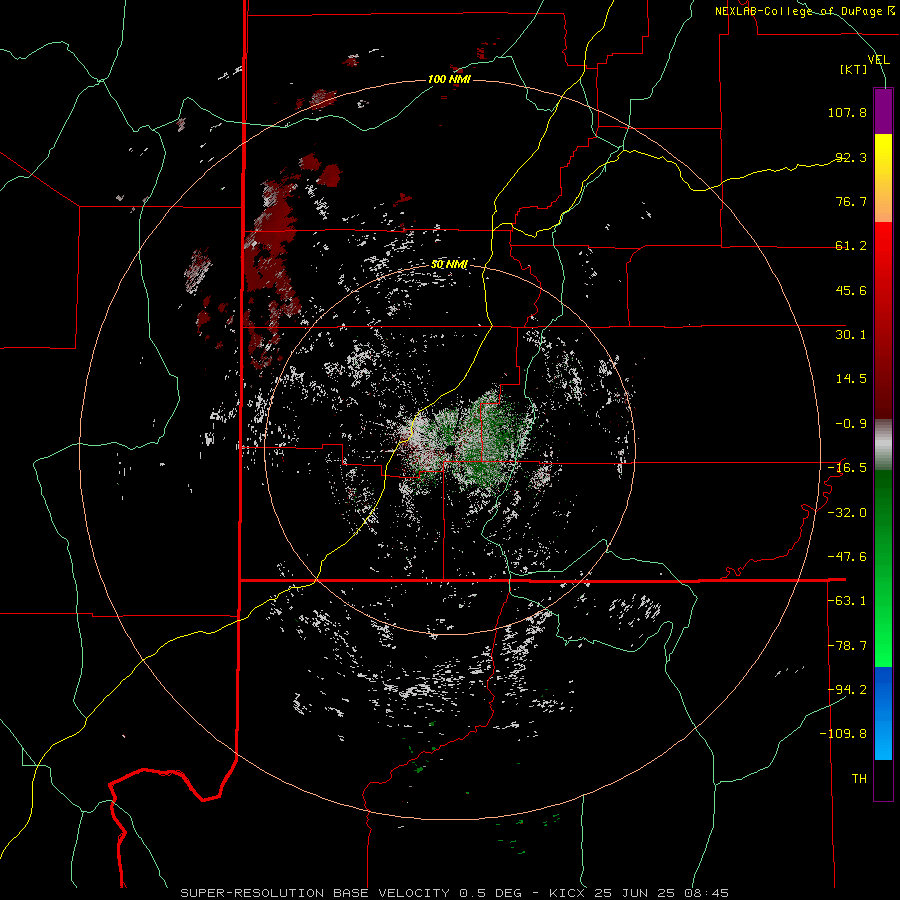The height and width of the screenshot is (900, 900).
Task: Click the SUPER-RESOLUTION BASE VELOCITY caption text
Action: pyautogui.click(x=315, y=893)
